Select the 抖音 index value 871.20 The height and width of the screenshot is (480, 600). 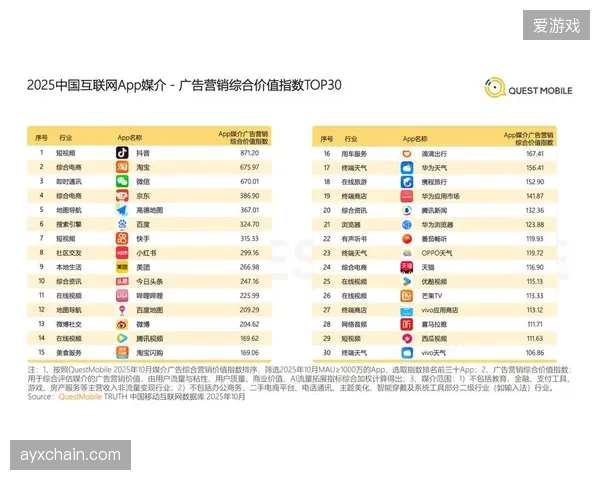coord(249,153)
